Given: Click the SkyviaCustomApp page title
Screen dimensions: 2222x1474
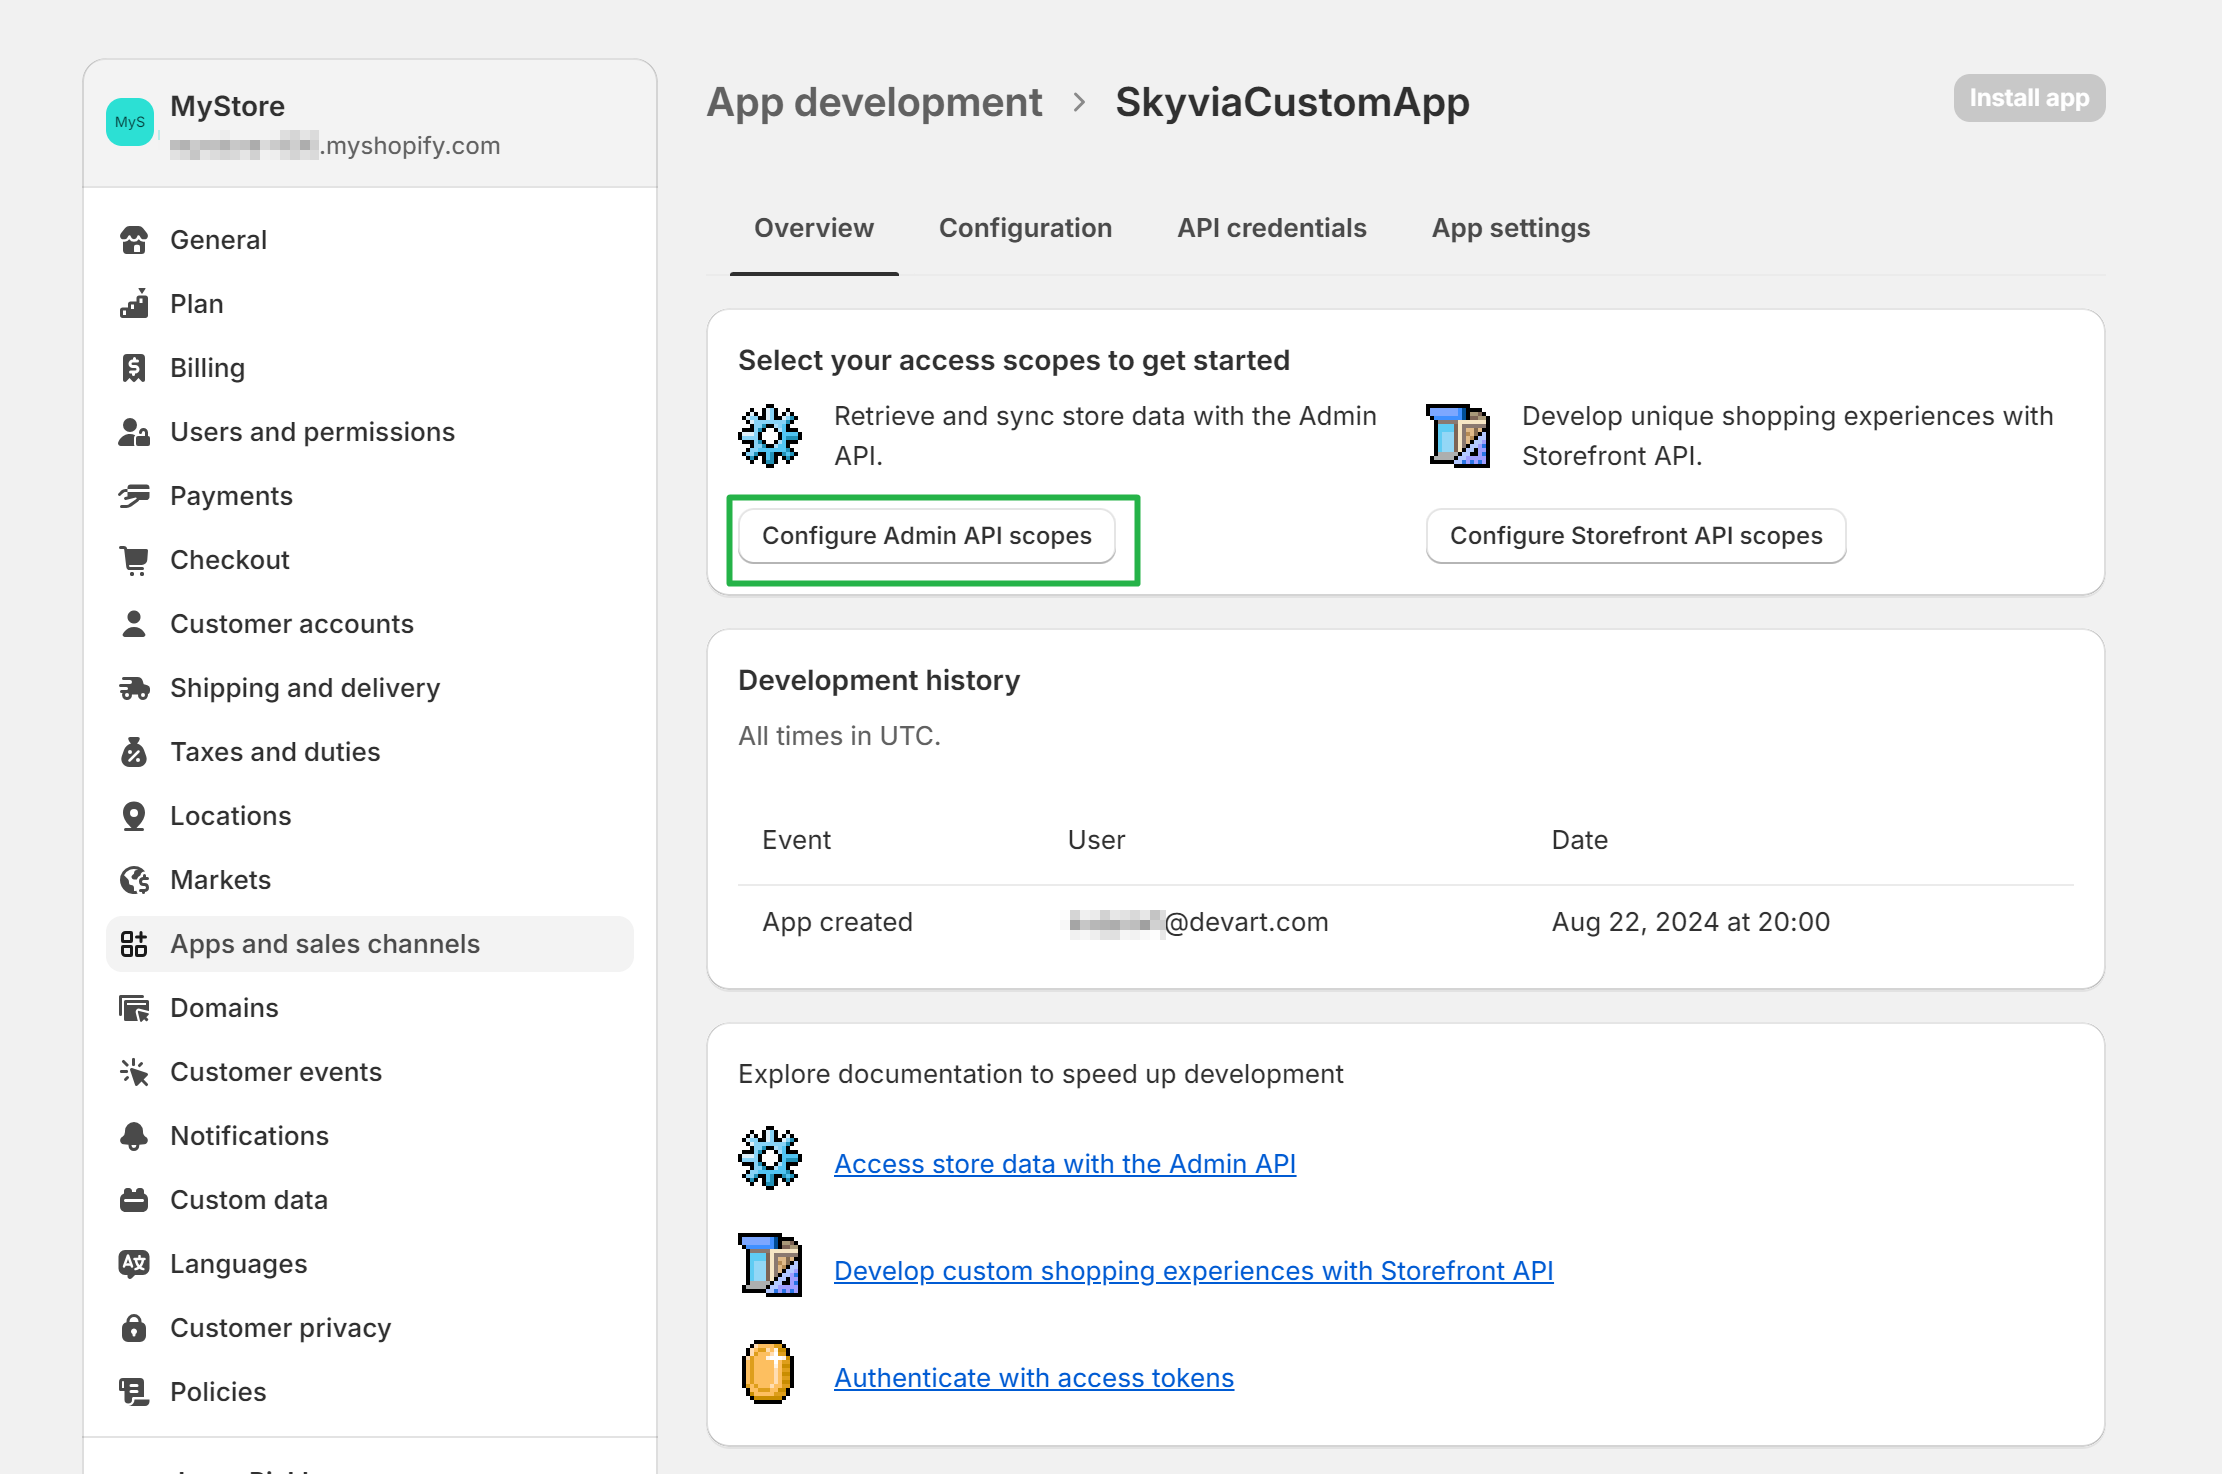Looking at the screenshot, I should click(x=1292, y=102).
